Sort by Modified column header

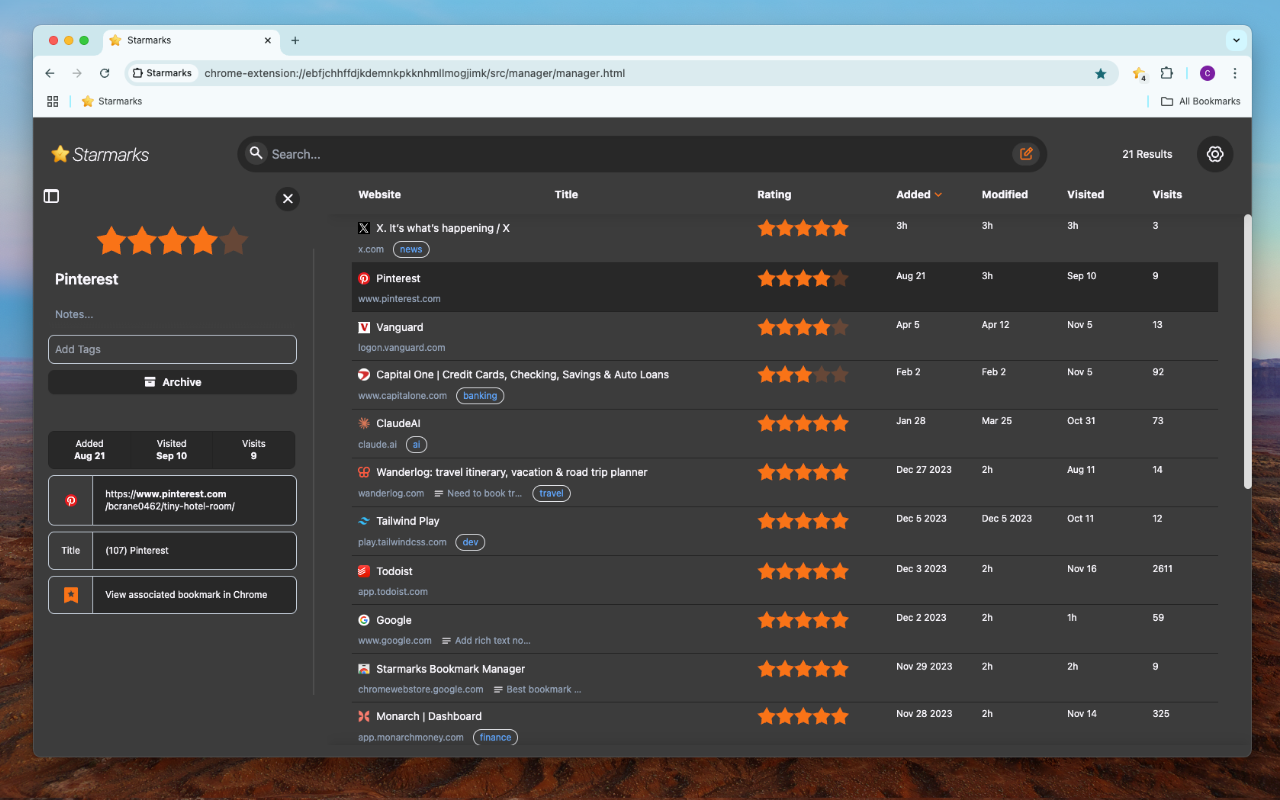(1005, 195)
